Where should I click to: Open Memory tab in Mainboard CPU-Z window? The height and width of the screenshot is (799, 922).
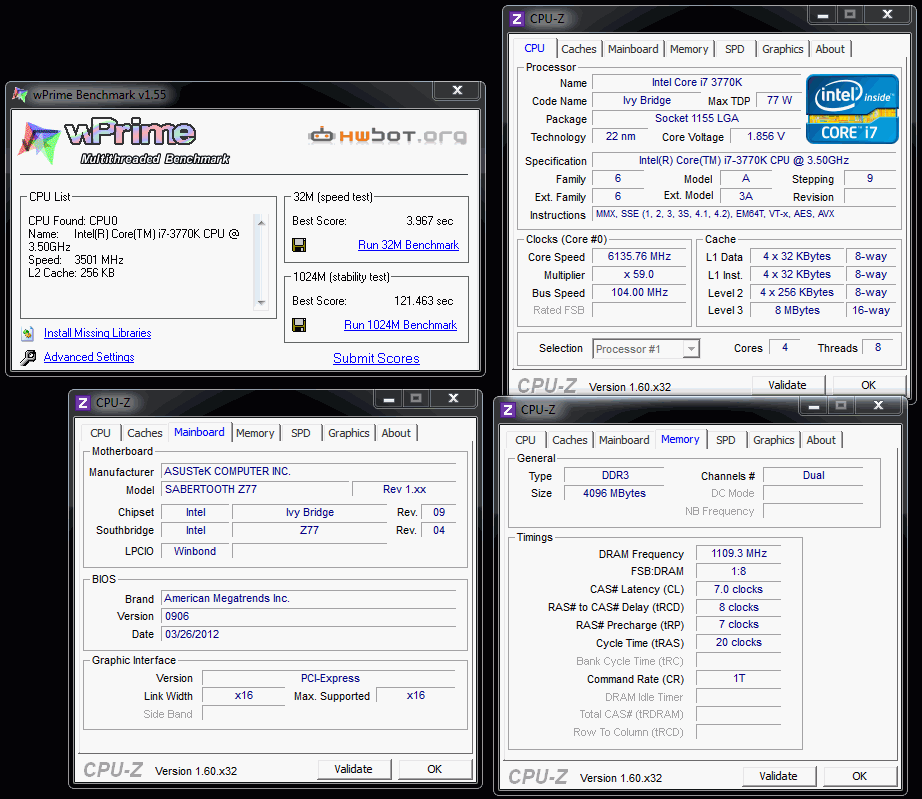point(255,433)
